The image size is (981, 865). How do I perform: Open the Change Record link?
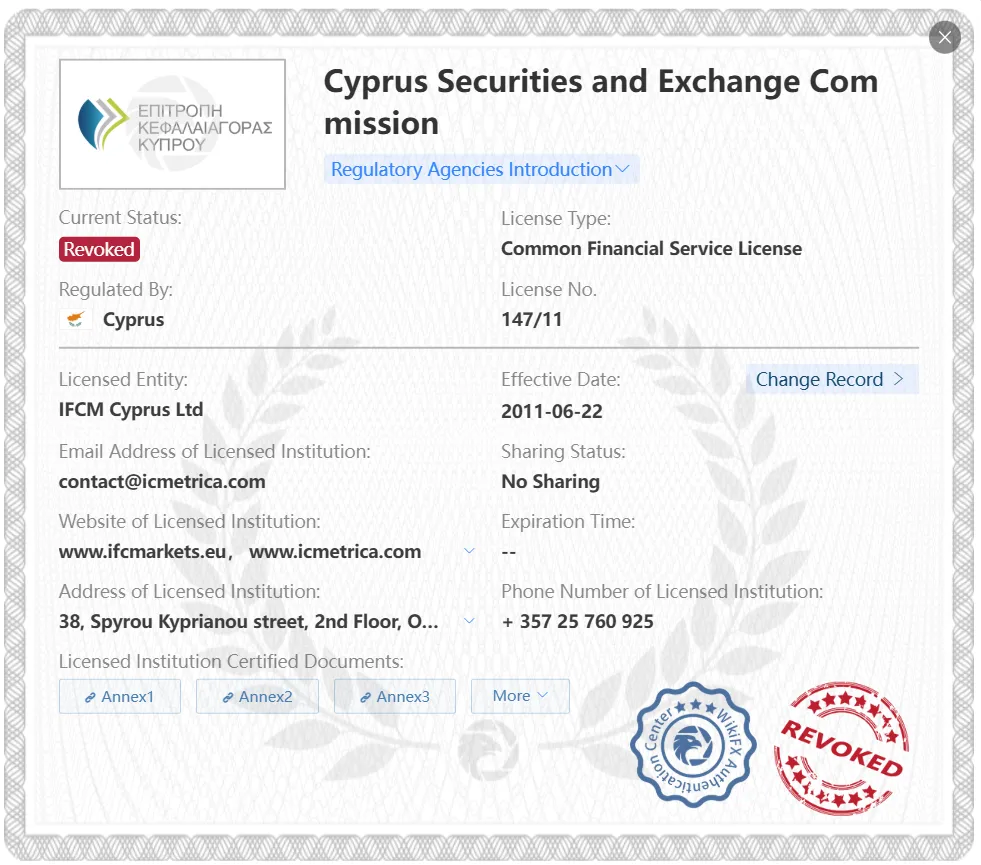click(831, 379)
